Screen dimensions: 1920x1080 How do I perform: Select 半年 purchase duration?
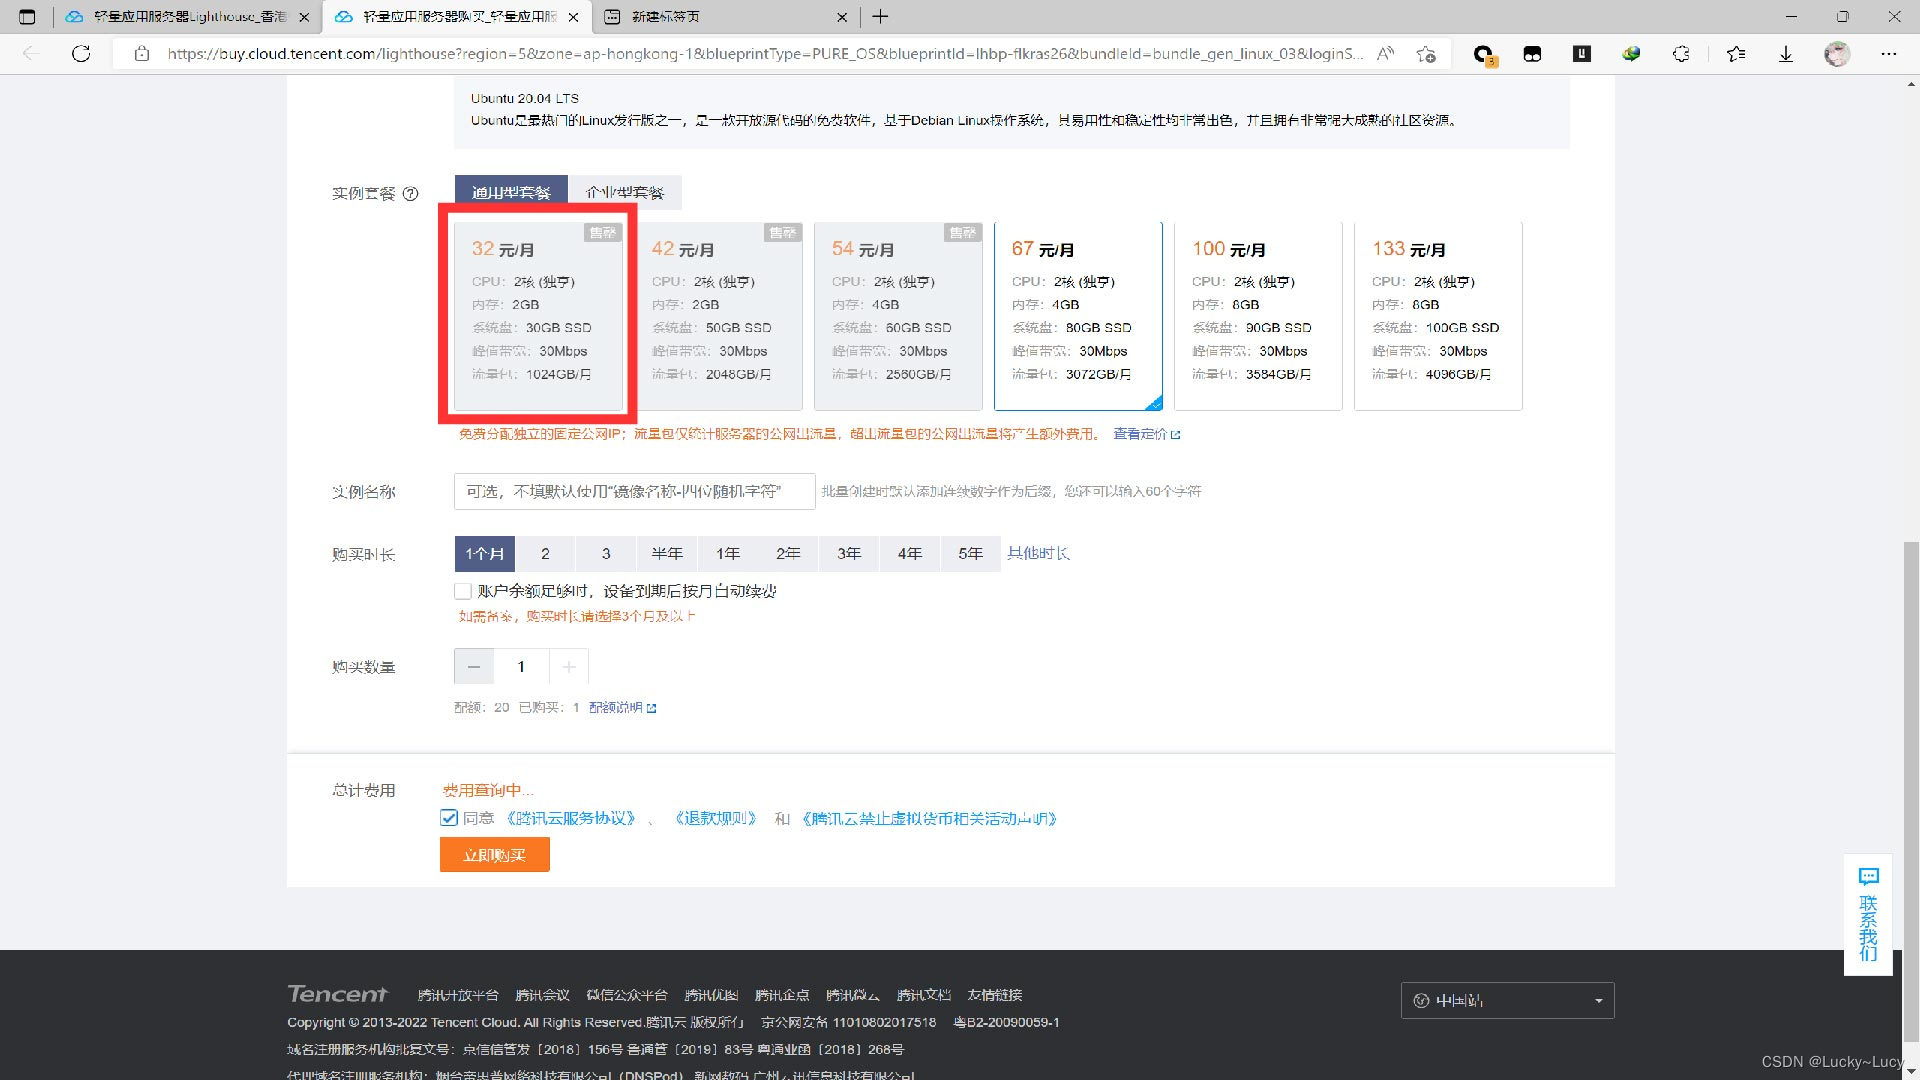pyautogui.click(x=667, y=553)
